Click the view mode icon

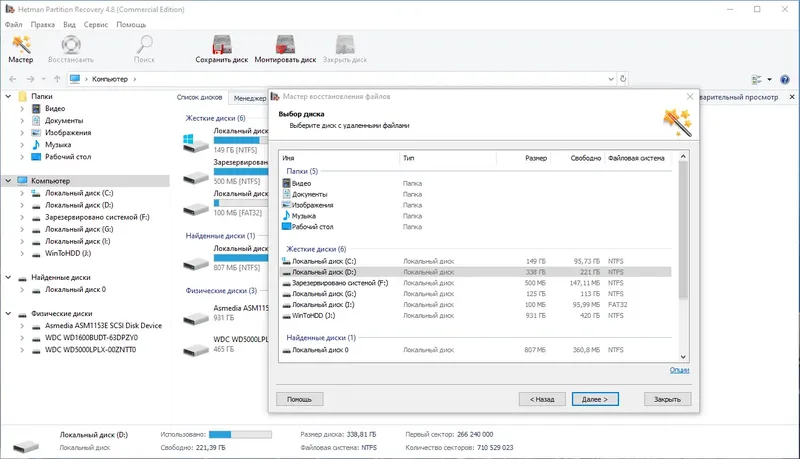click(757, 80)
